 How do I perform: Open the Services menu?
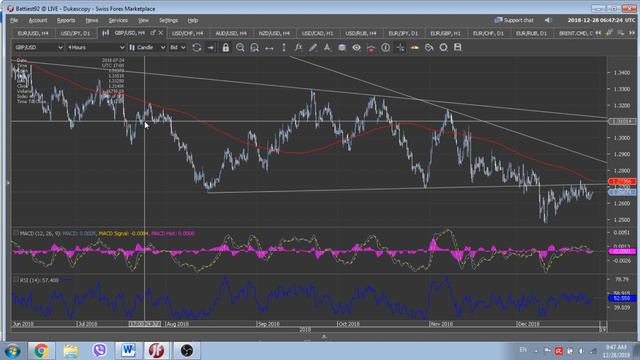(x=118, y=20)
